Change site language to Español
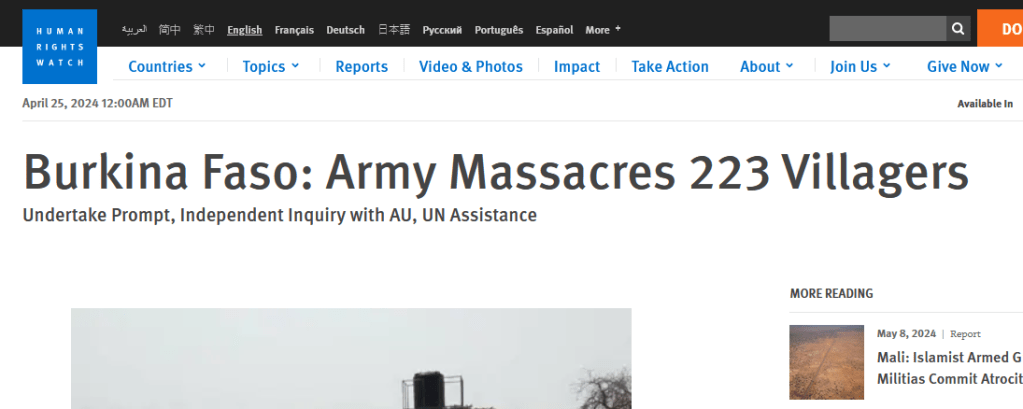The height and width of the screenshot is (409, 1023). (x=554, y=30)
